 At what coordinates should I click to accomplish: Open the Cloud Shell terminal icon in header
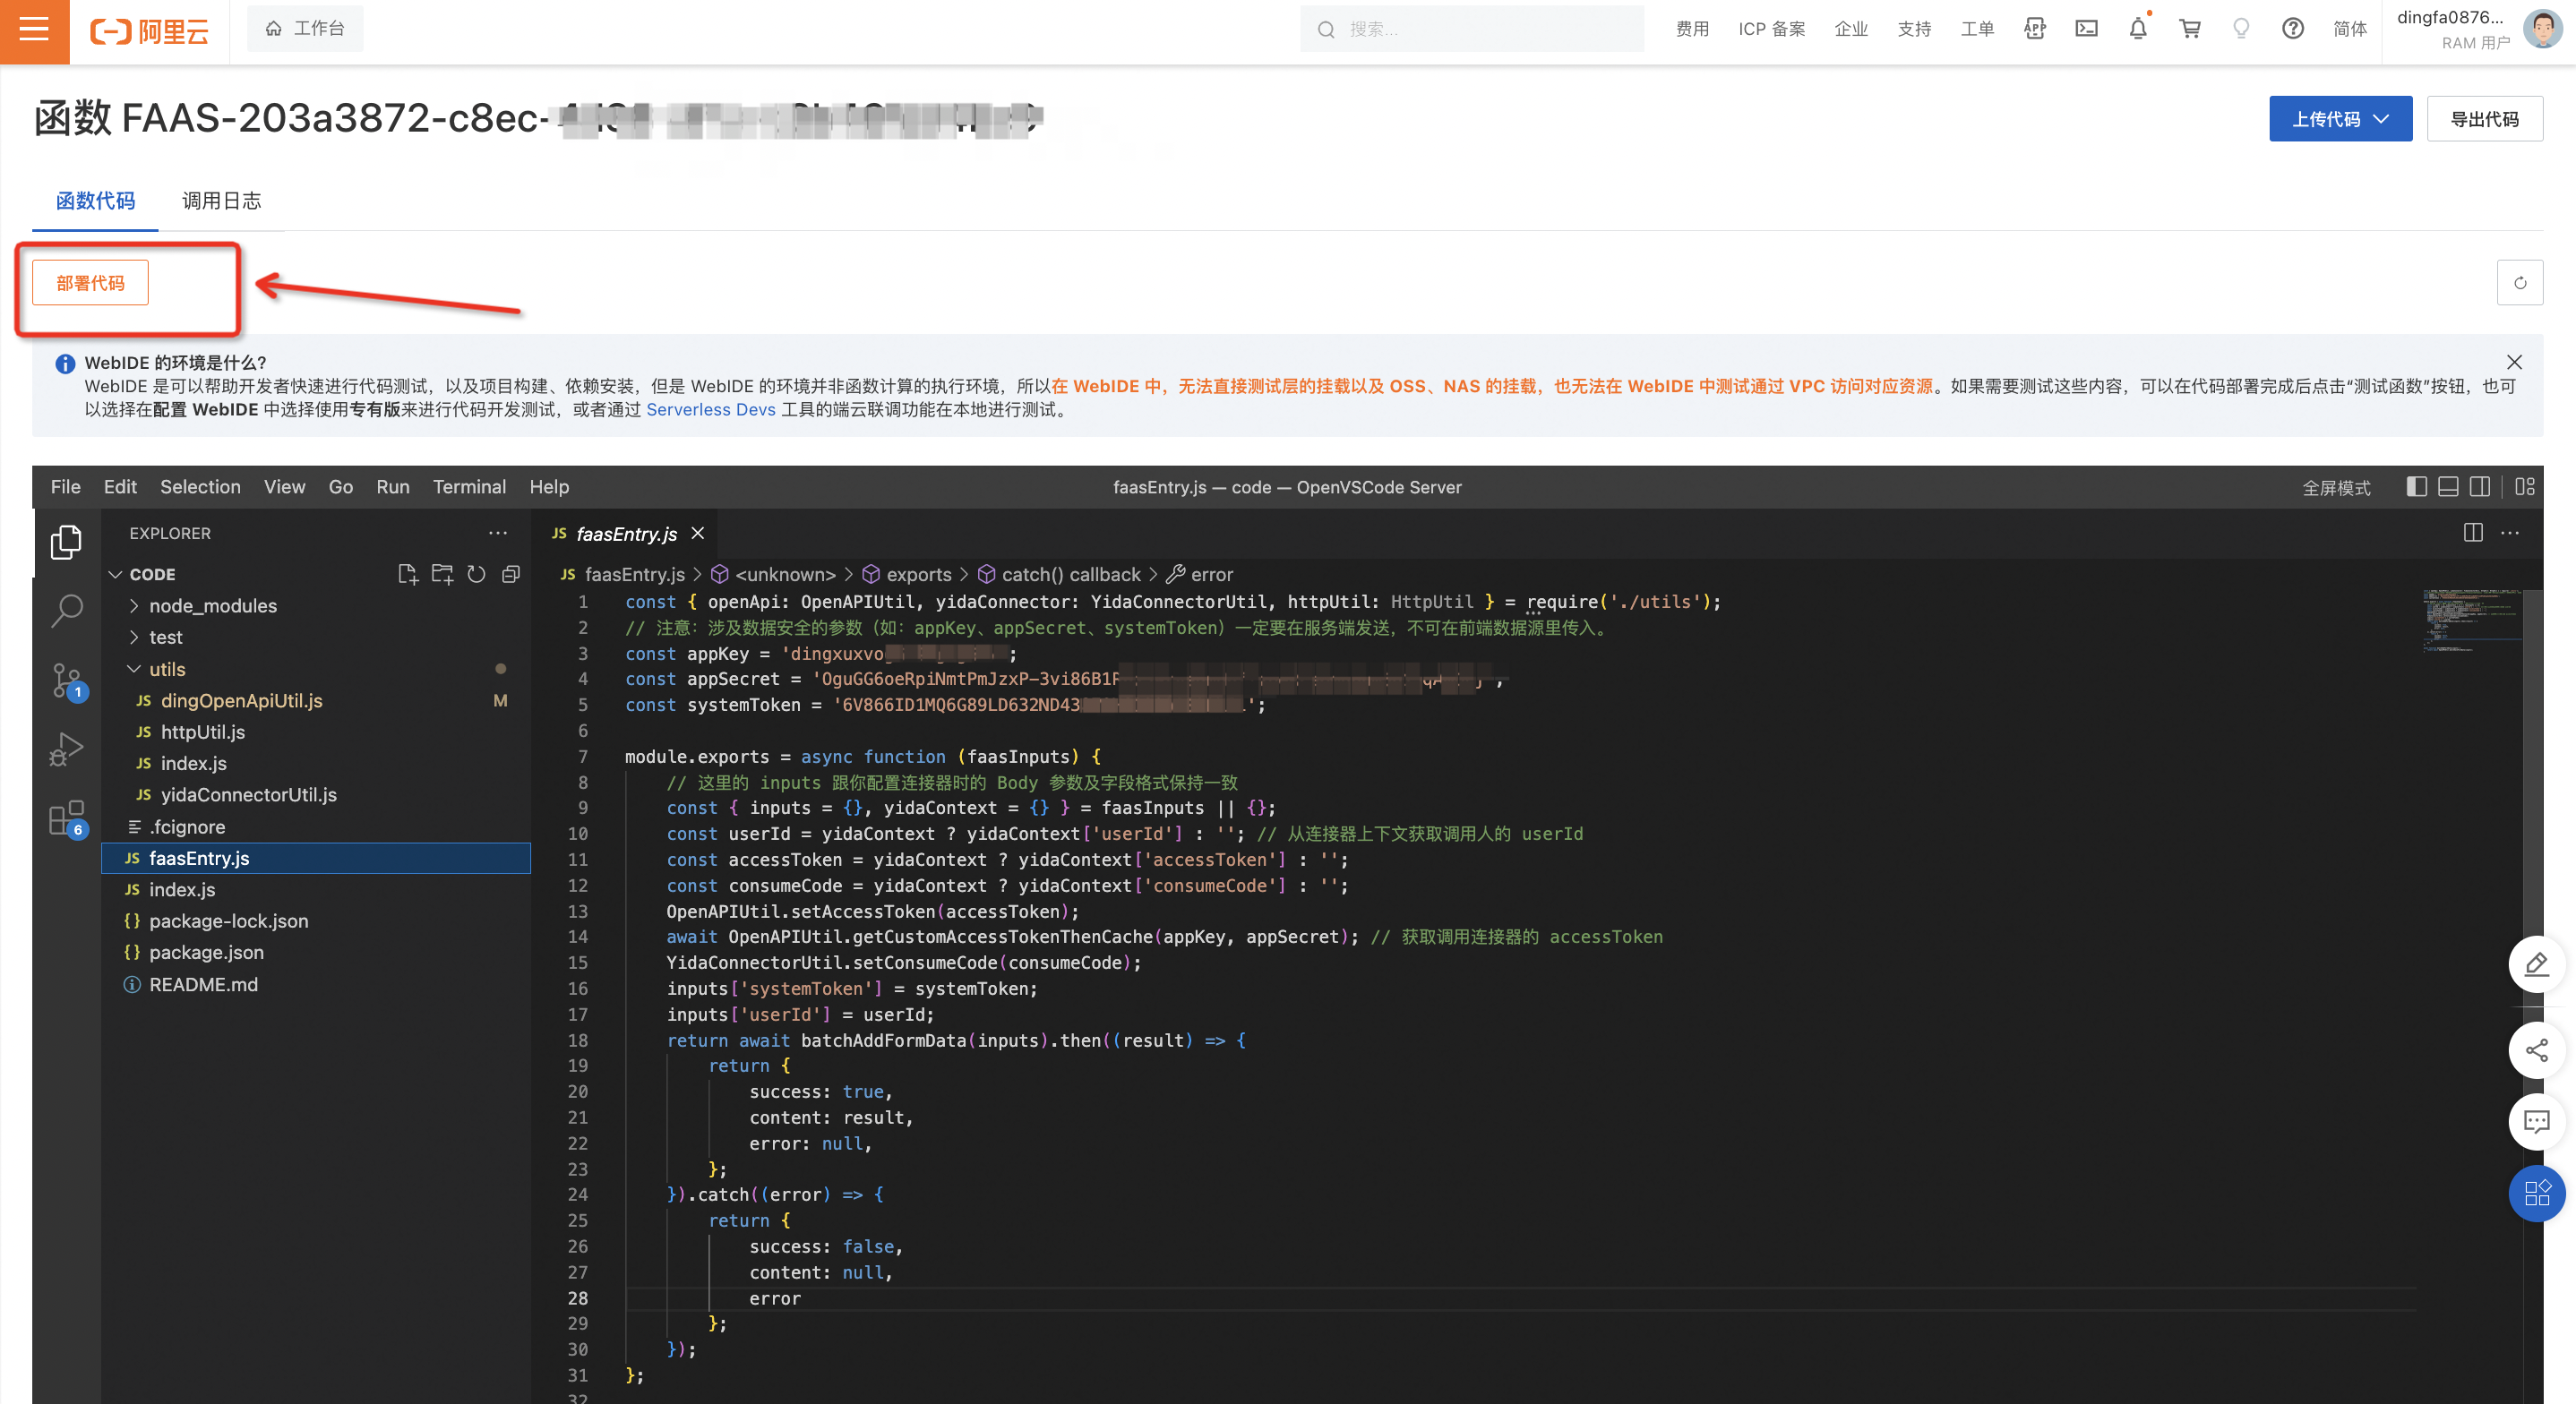2086,29
